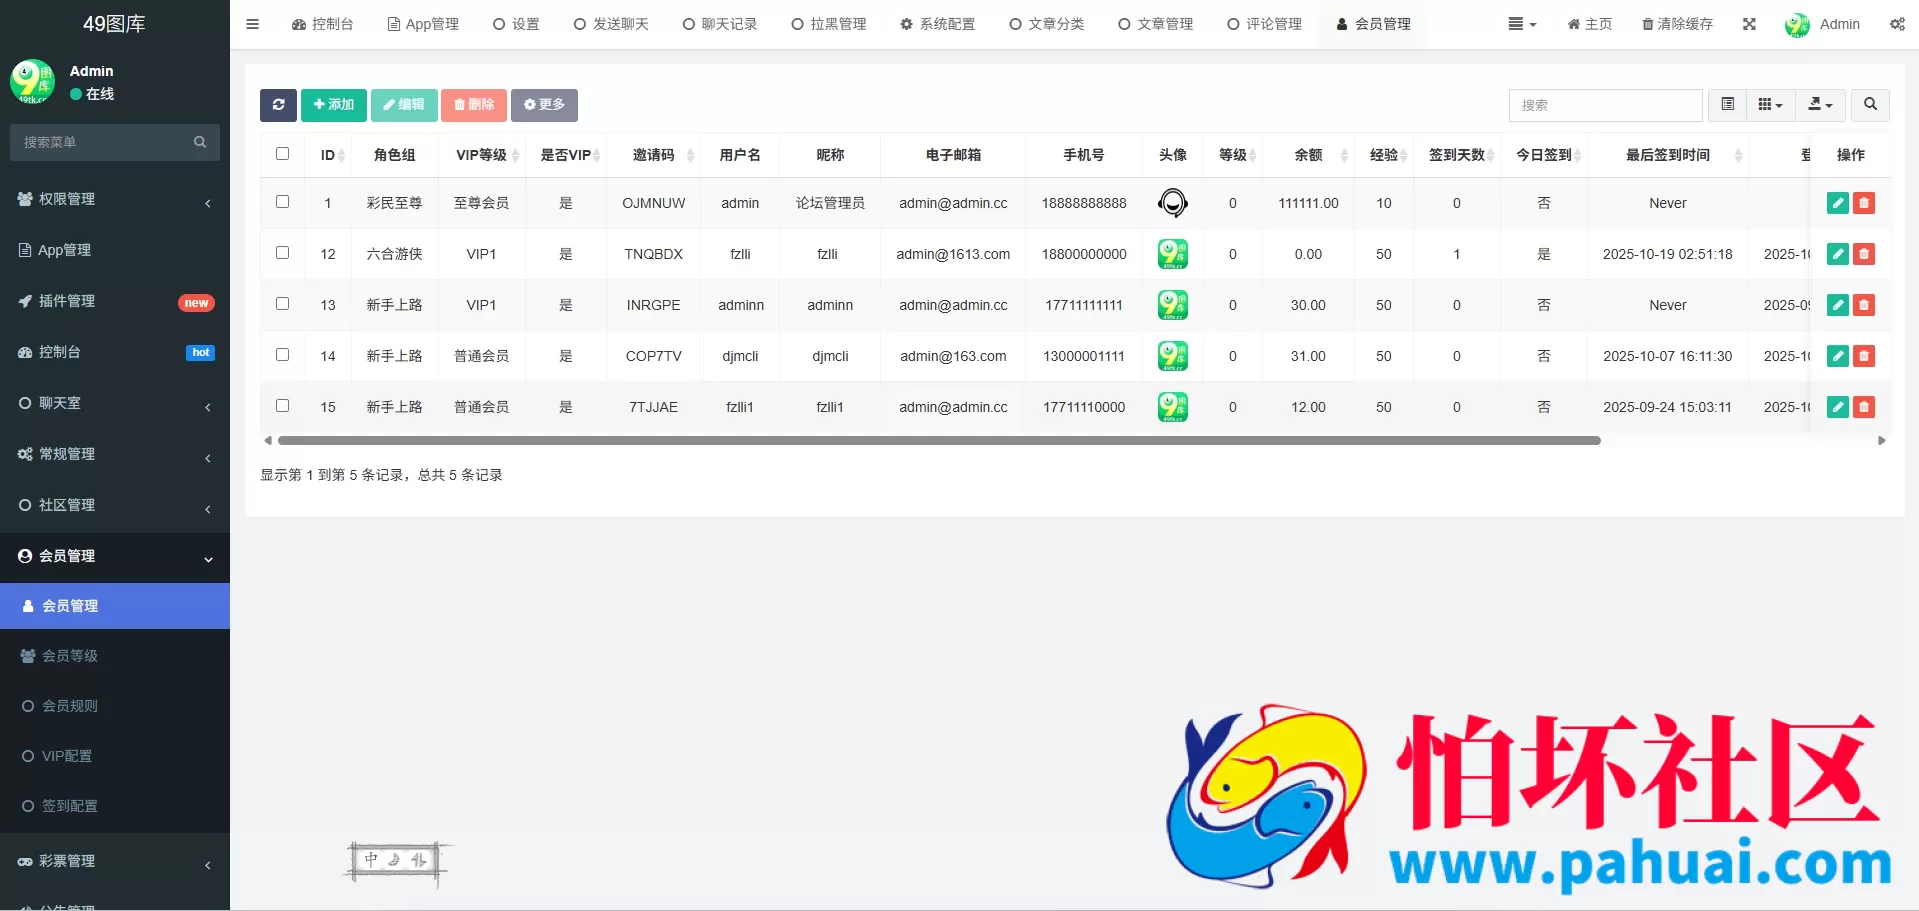Image resolution: width=1919 pixels, height=911 pixels.
Task: Click the 添加 button to add a member
Action: point(333,105)
